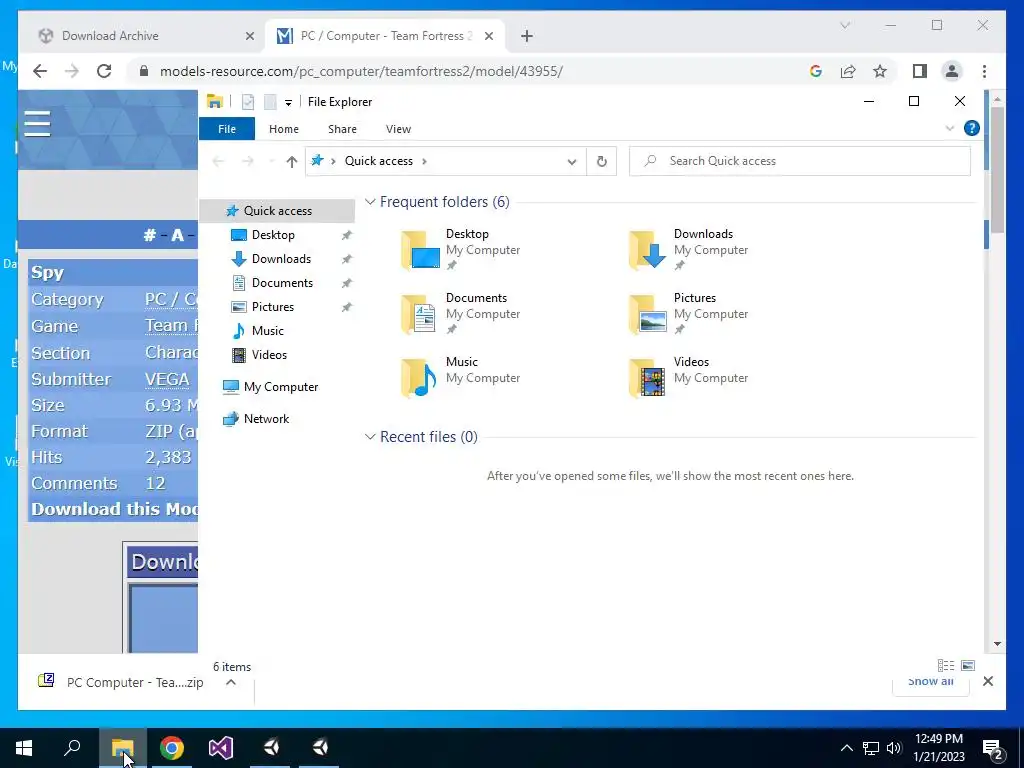Switch to the Large icons view layout
This screenshot has width=1024, height=768.
tap(968, 665)
